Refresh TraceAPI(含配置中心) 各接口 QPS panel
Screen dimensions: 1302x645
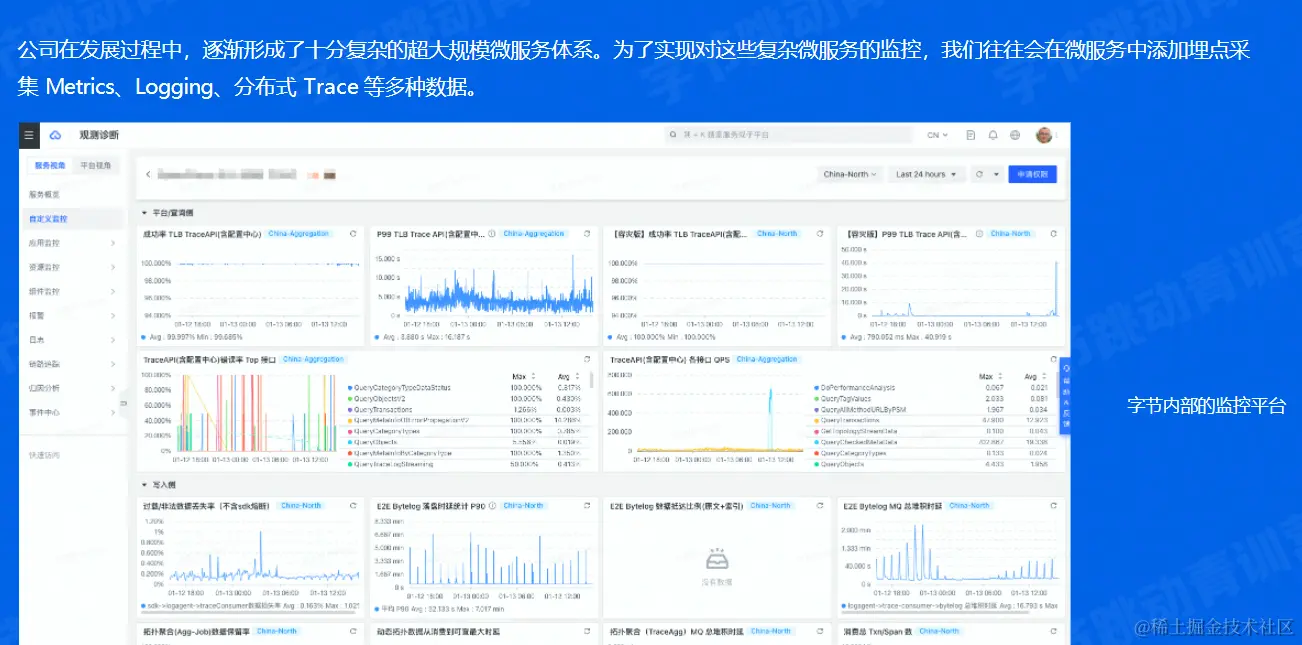1054,359
